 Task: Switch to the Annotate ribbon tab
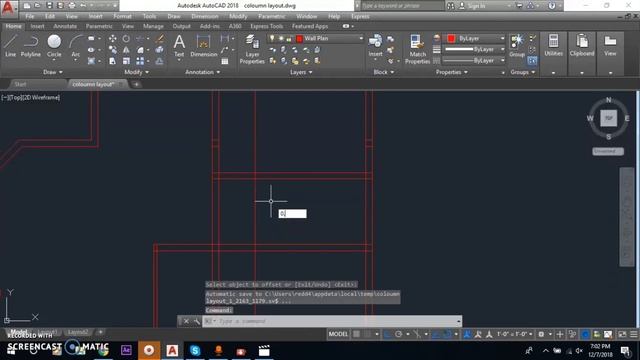[65, 26]
